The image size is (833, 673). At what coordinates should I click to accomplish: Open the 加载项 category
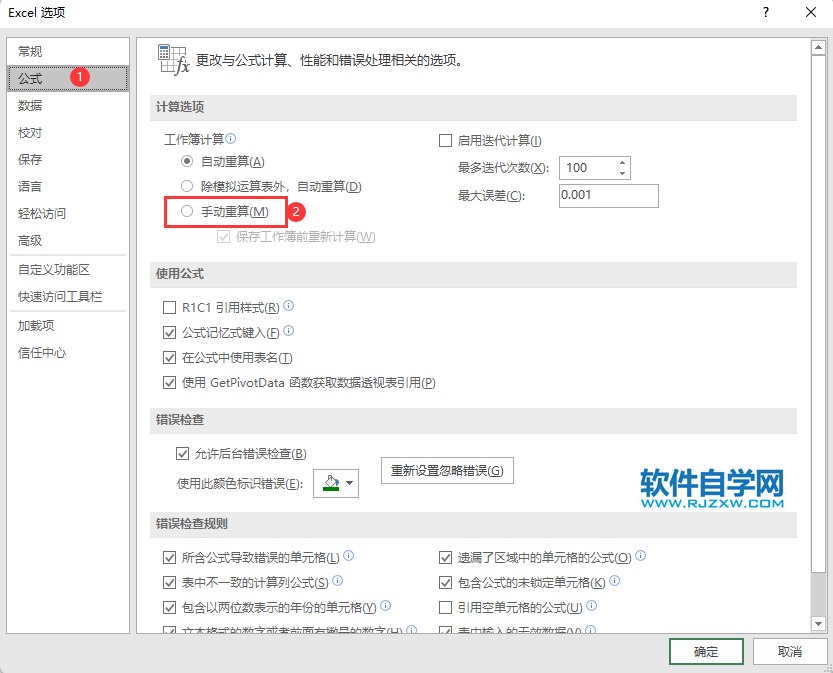[68, 326]
